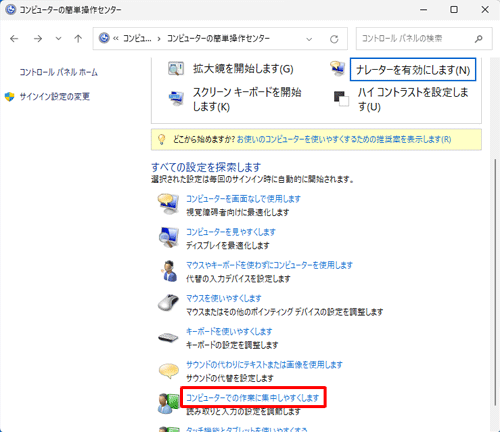Go back with the left arrow

(14, 39)
